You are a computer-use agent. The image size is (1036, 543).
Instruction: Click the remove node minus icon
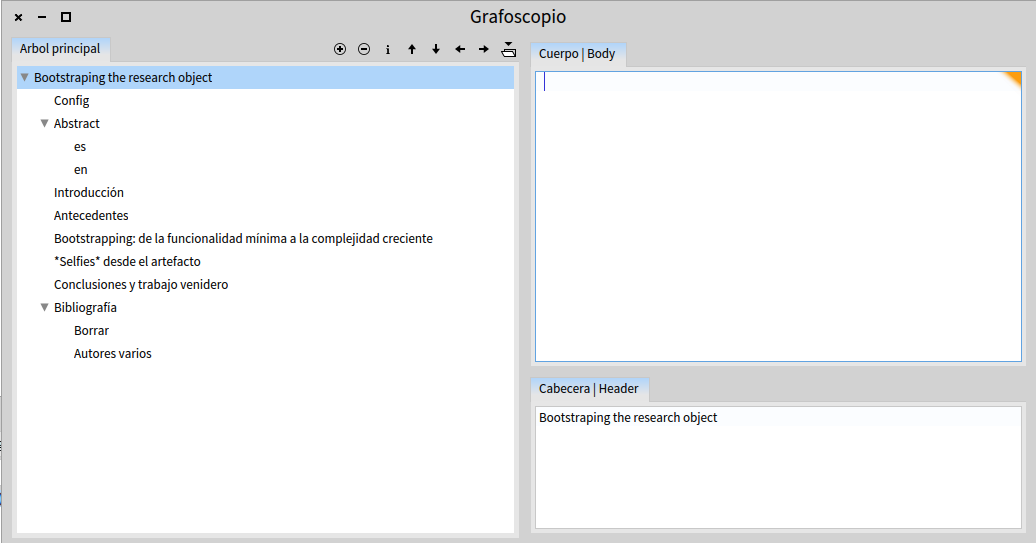(x=364, y=49)
